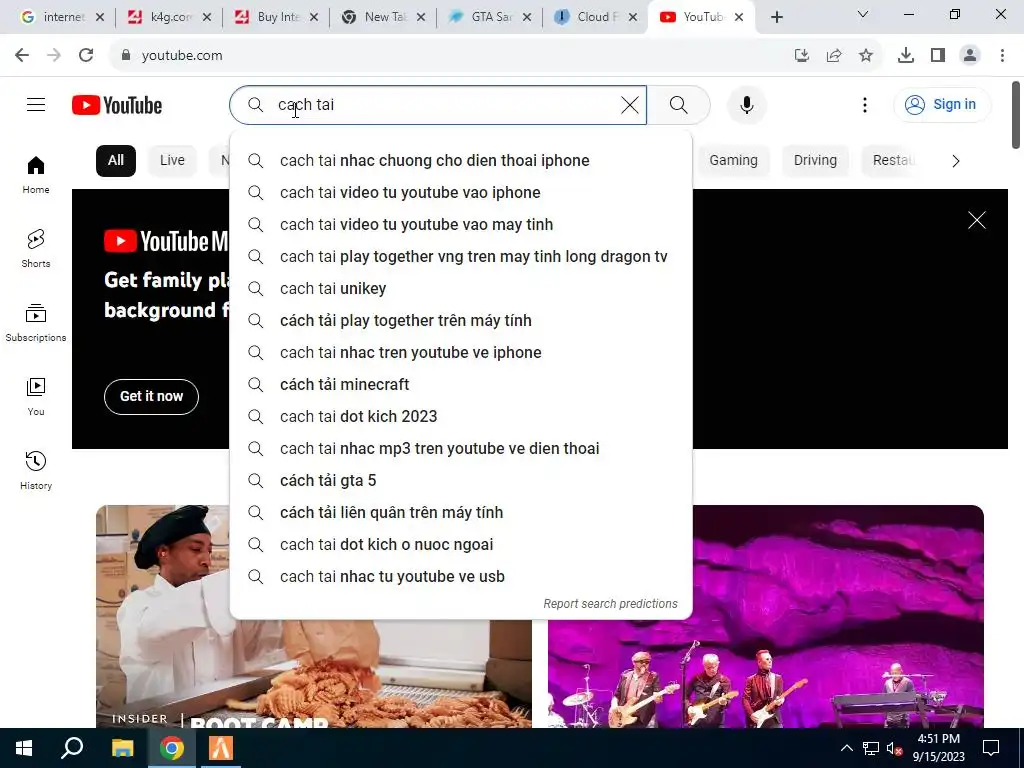Choose suggestion cach tai unikey
The image size is (1024, 768).
pos(461,289)
